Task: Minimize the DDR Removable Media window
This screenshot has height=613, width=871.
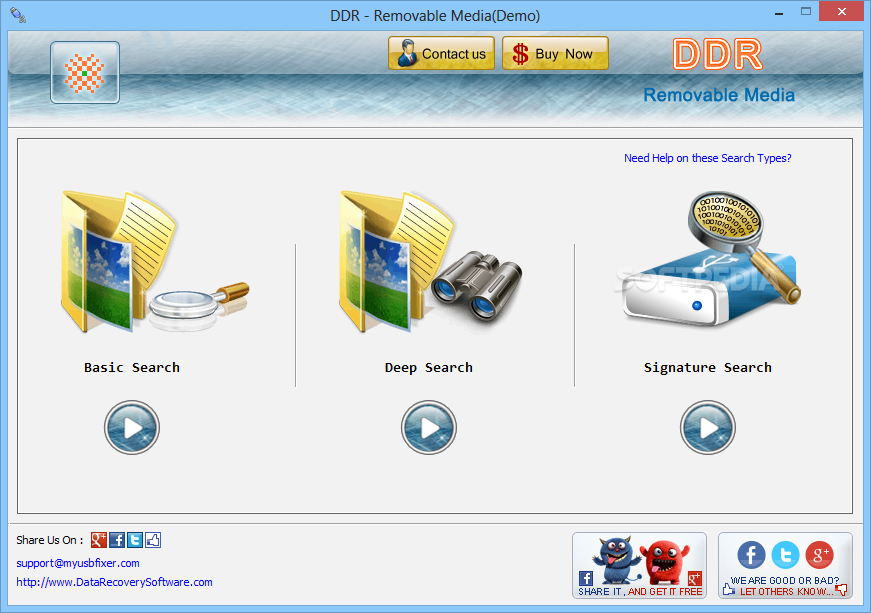Action: [x=779, y=12]
